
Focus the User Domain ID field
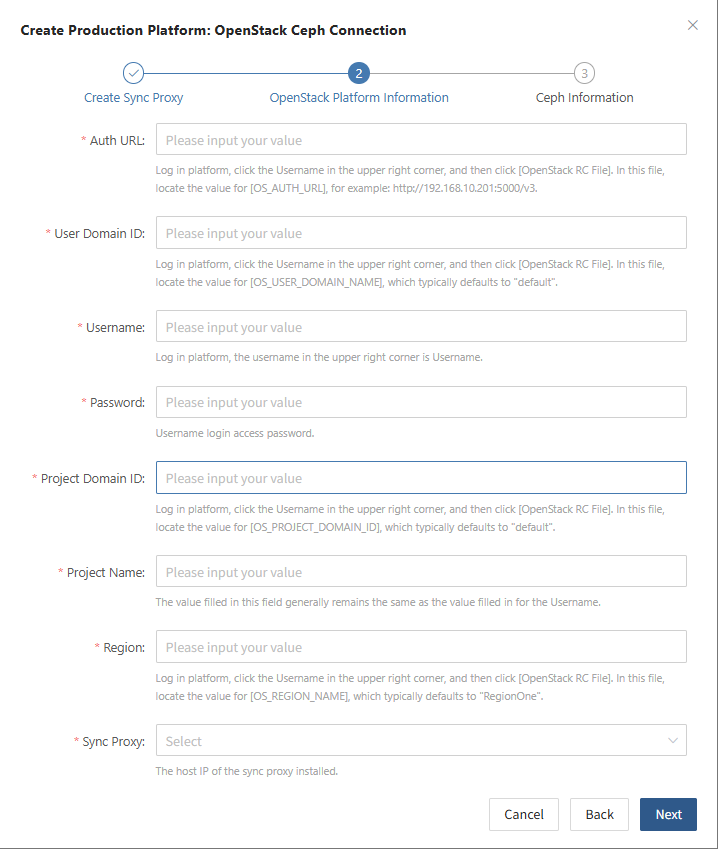coord(421,233)
